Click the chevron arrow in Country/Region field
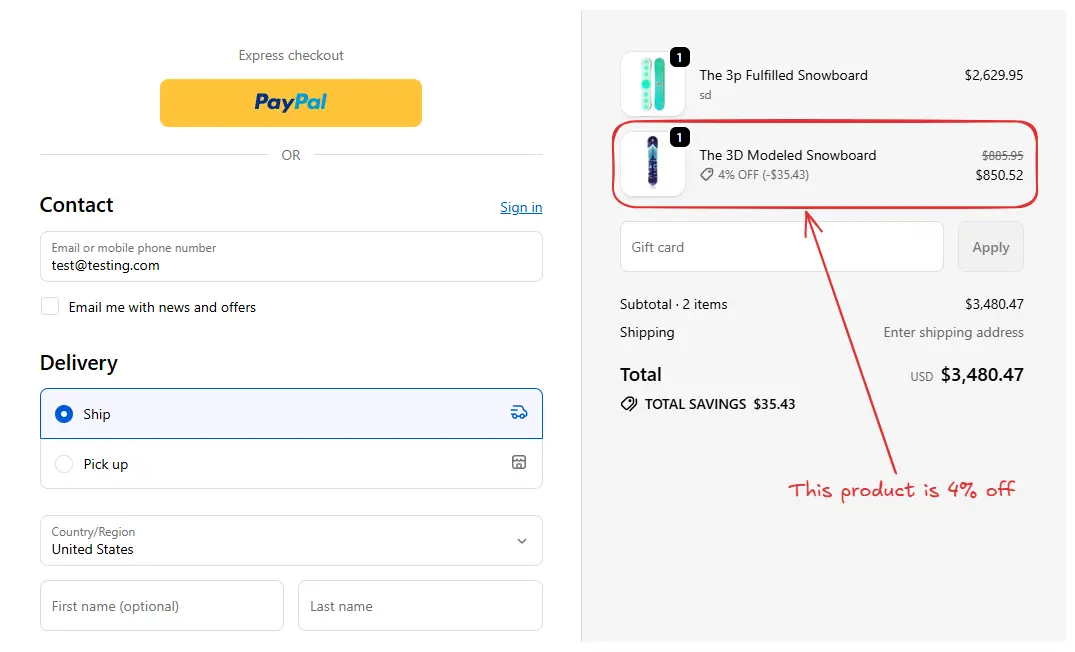This screenshot has height=652, width=1075. coord(521,541)
